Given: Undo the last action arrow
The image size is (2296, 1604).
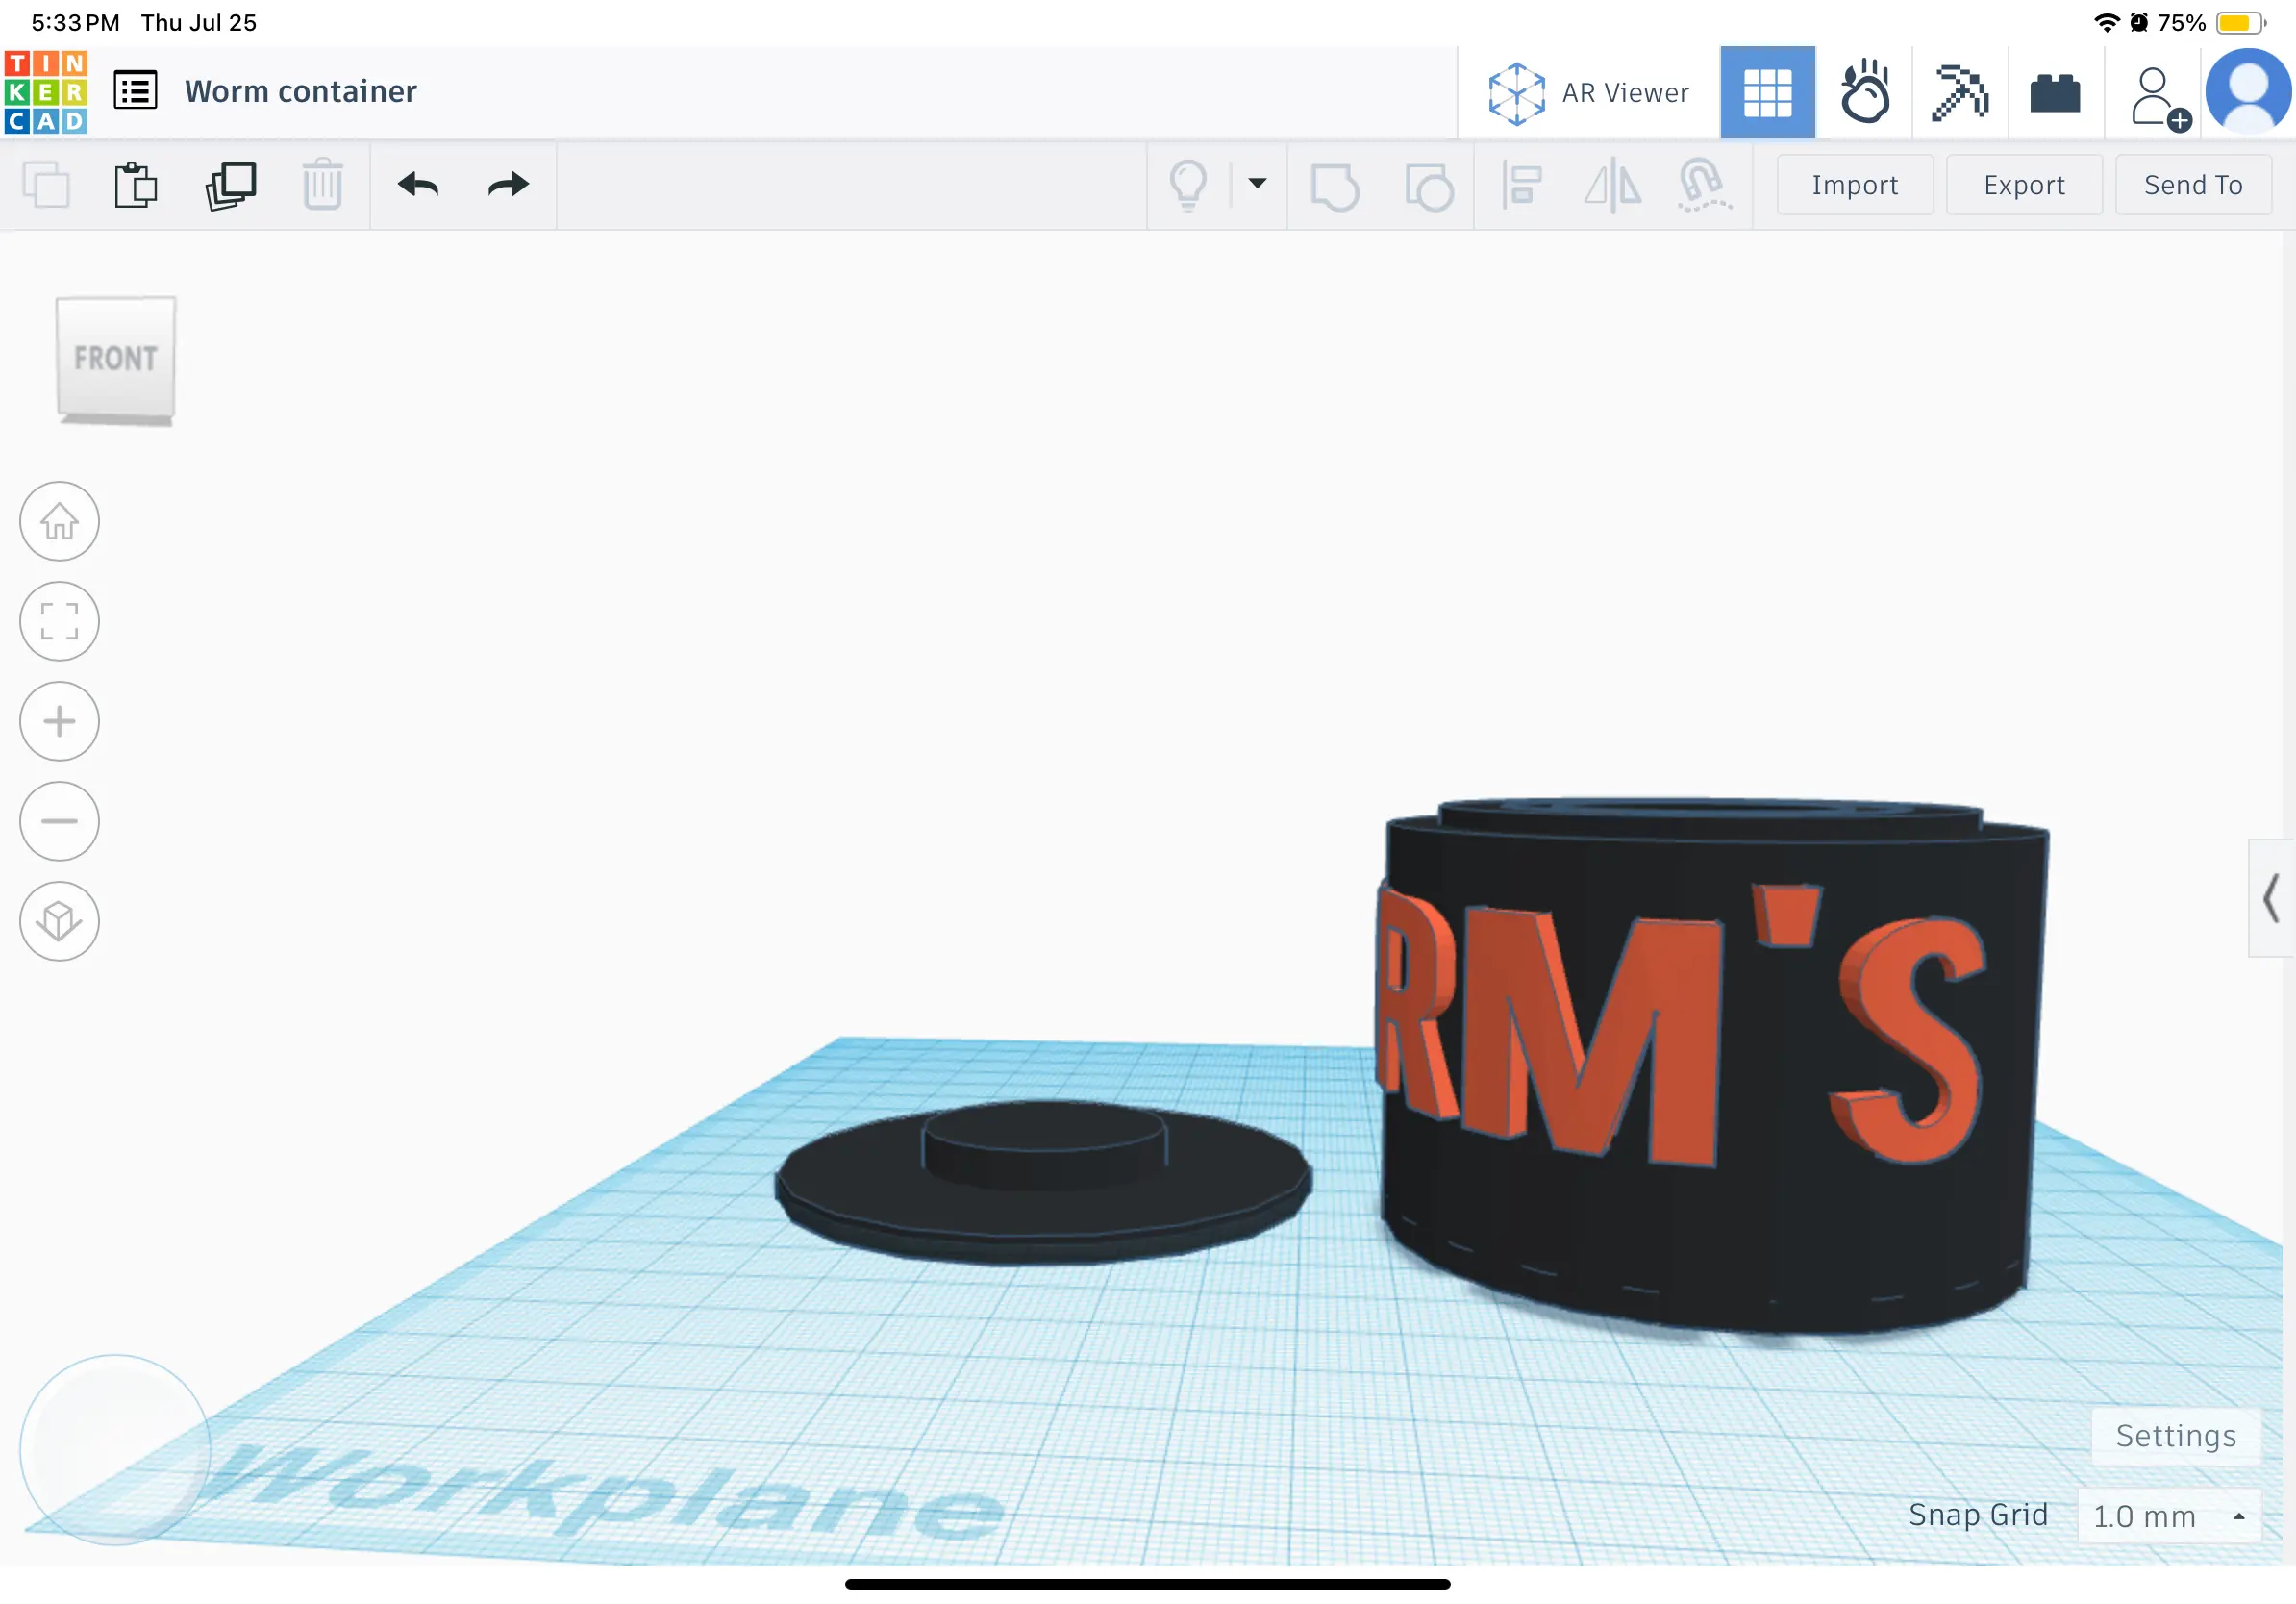Looking at the screenshot, I should tap(418, 185).
